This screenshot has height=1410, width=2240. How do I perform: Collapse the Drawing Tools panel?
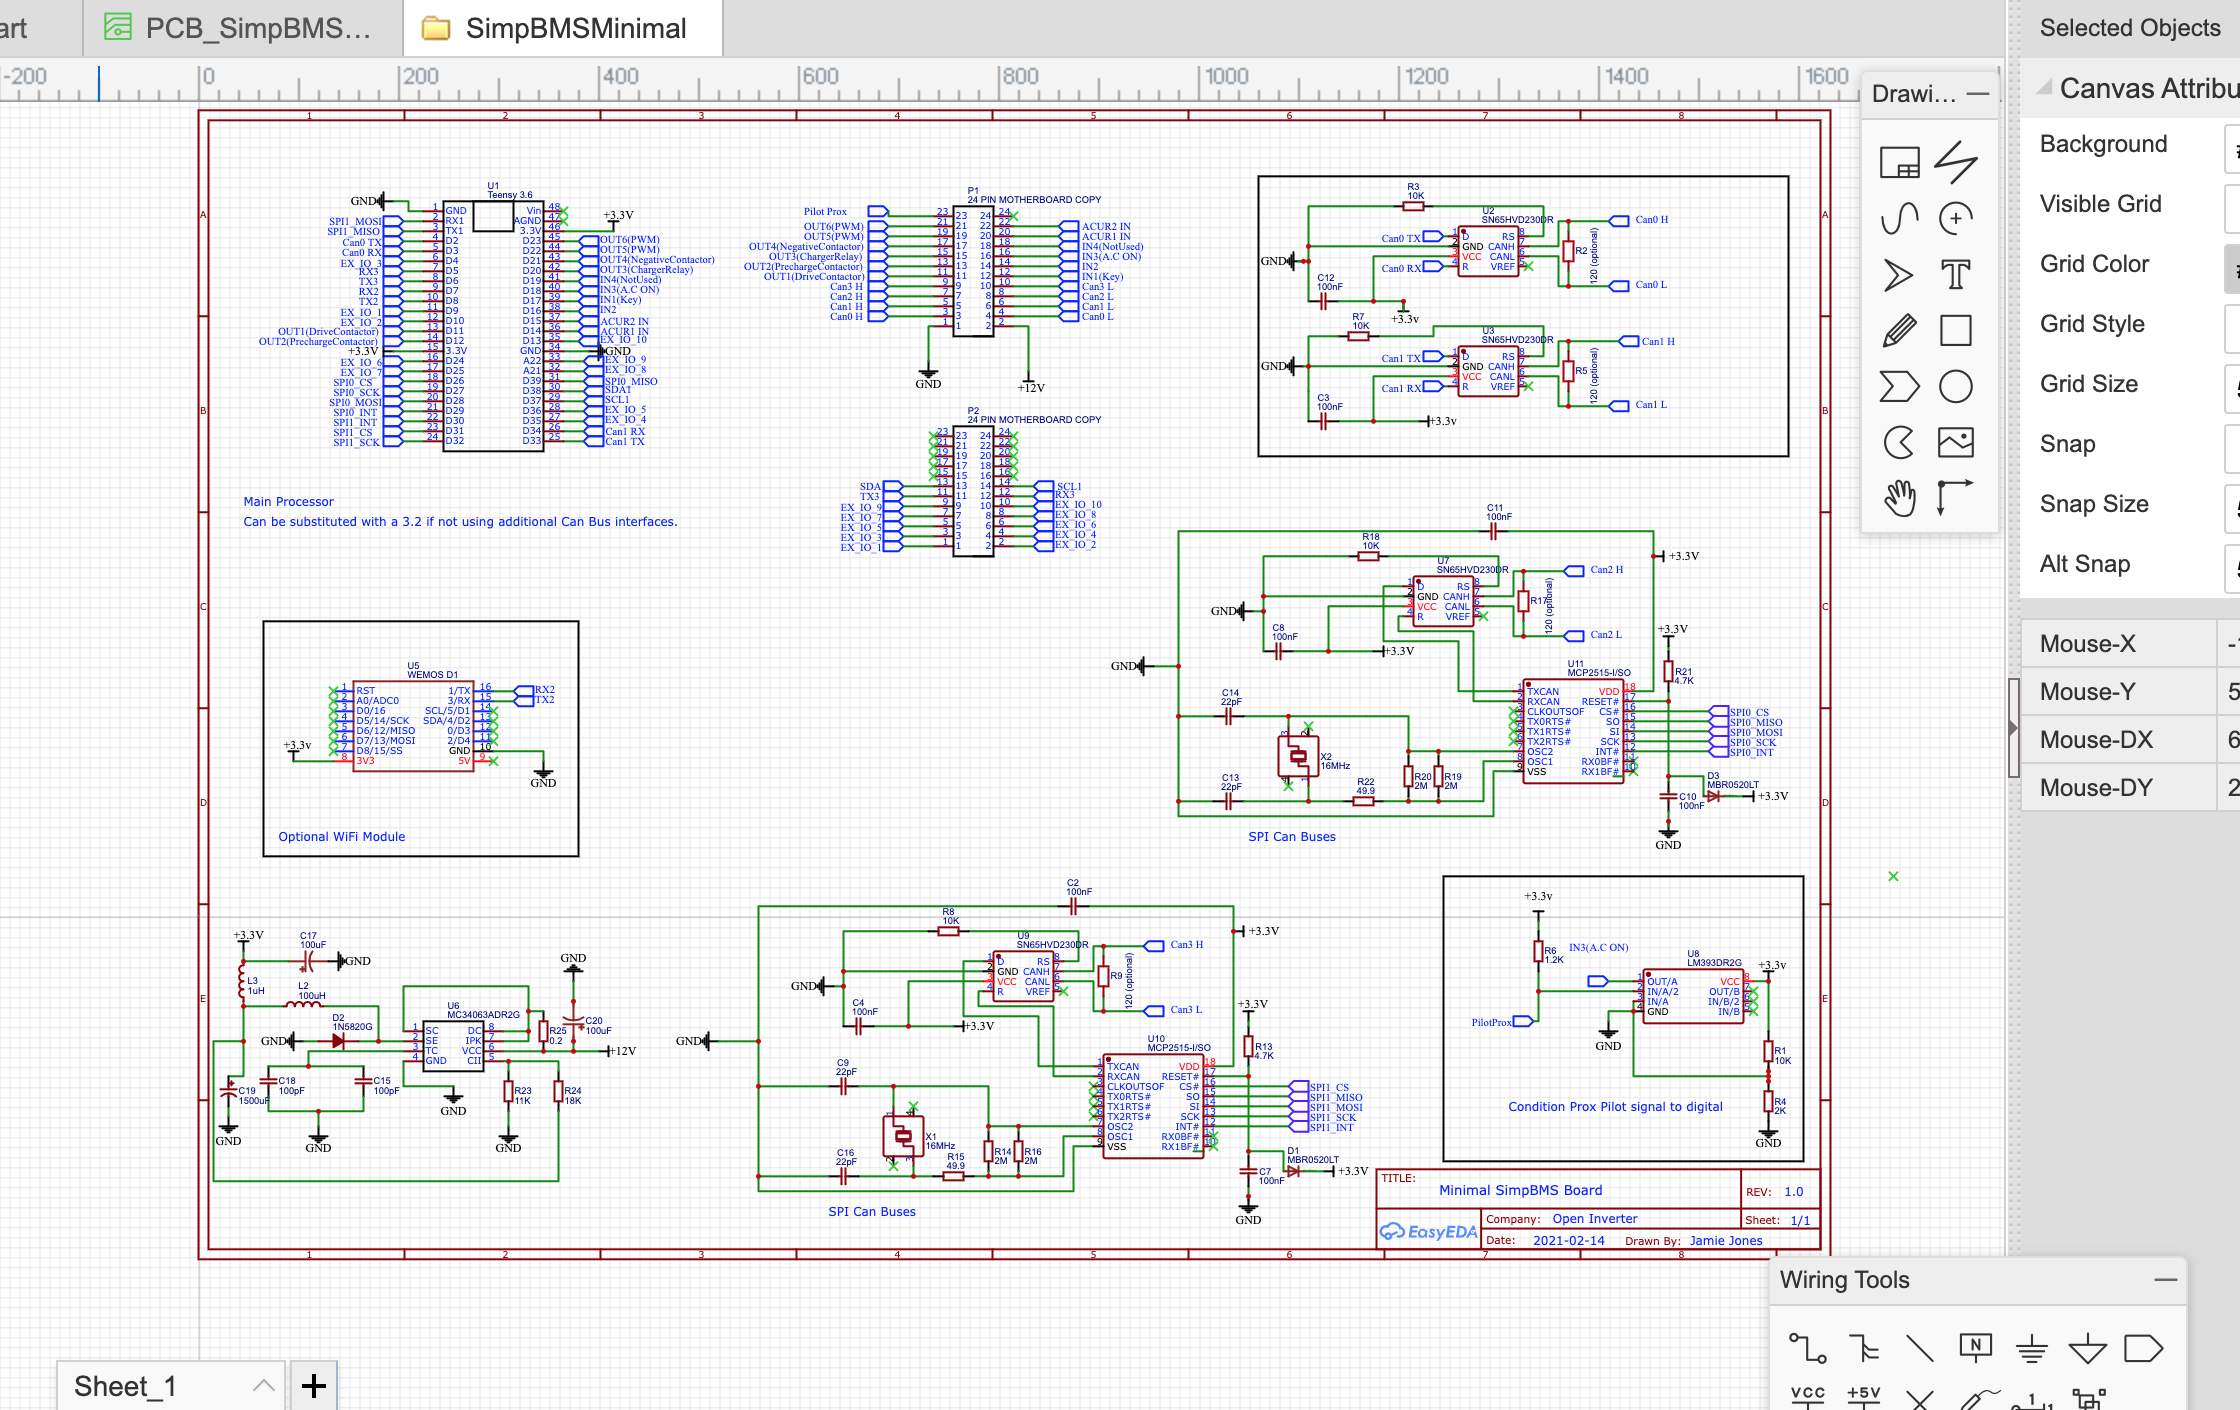pyautogui.click(x=1977, y=94)
